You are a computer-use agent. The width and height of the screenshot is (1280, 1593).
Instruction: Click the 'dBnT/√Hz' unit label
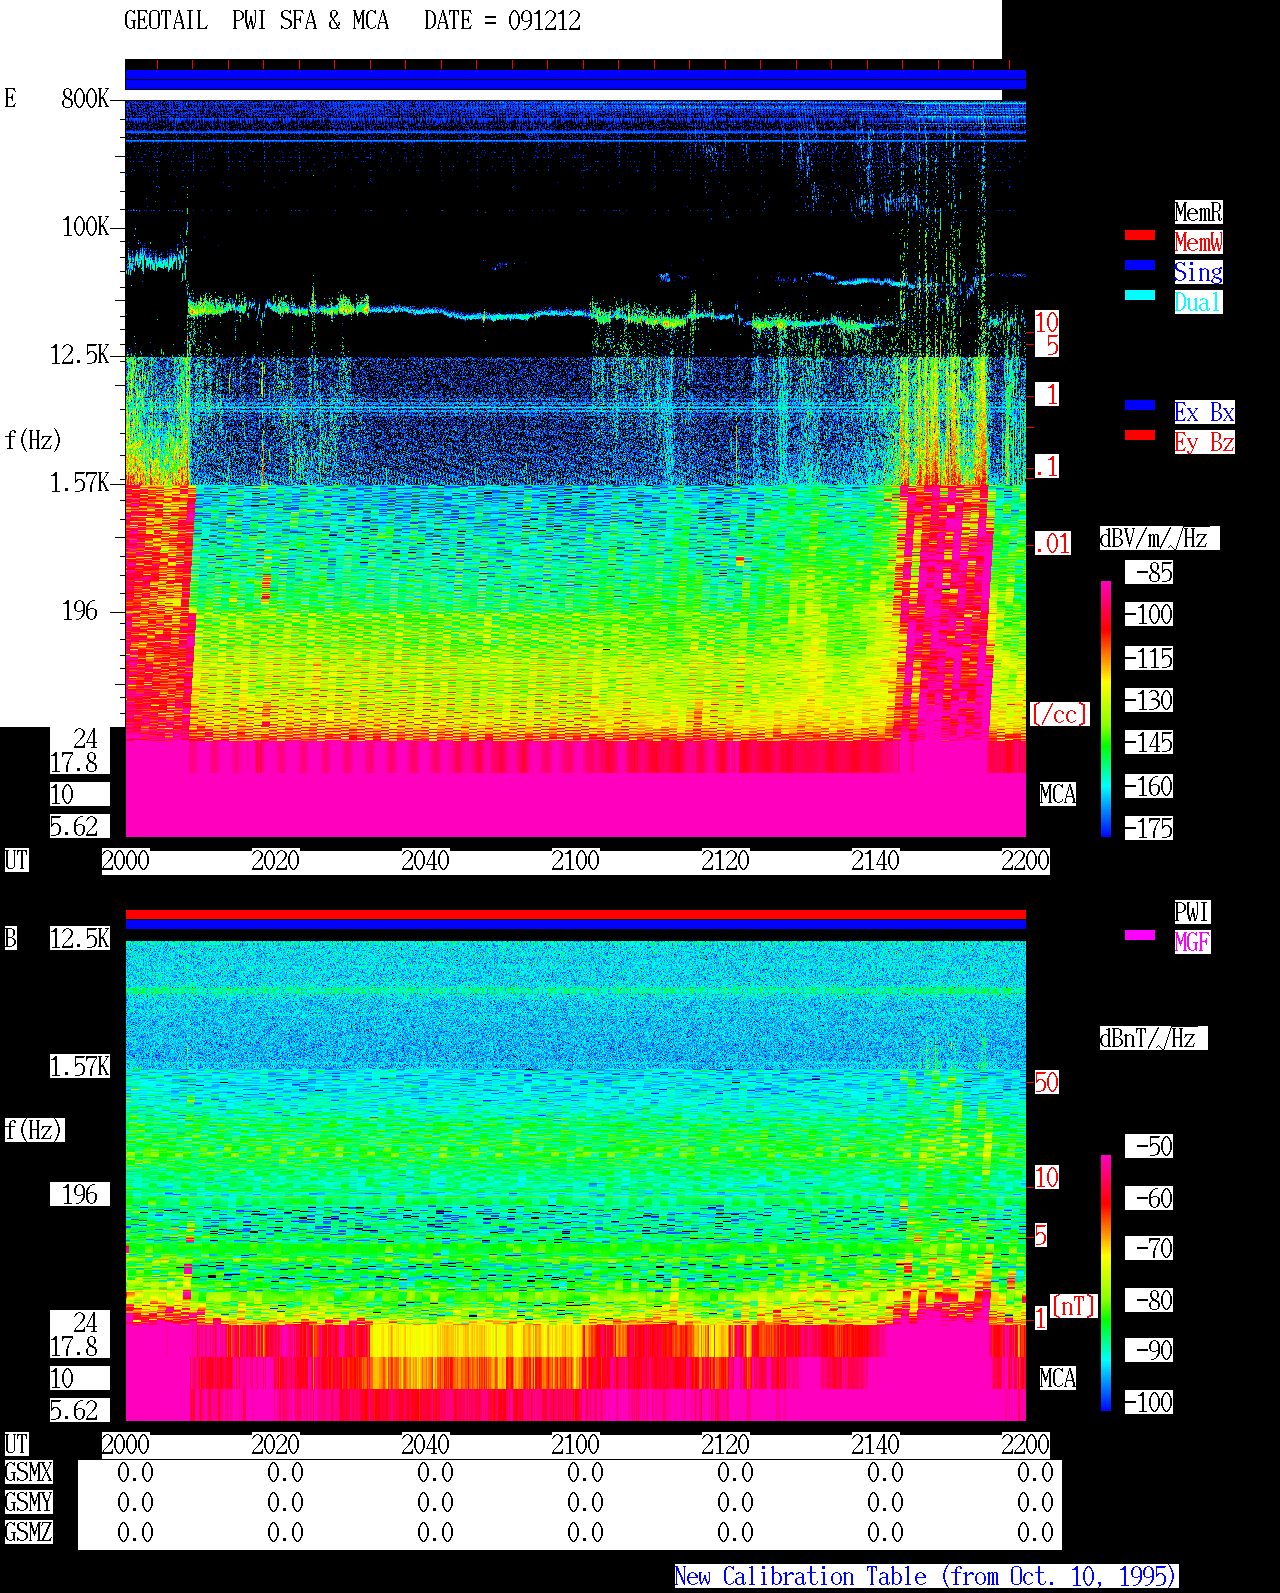[1153, 1038]
